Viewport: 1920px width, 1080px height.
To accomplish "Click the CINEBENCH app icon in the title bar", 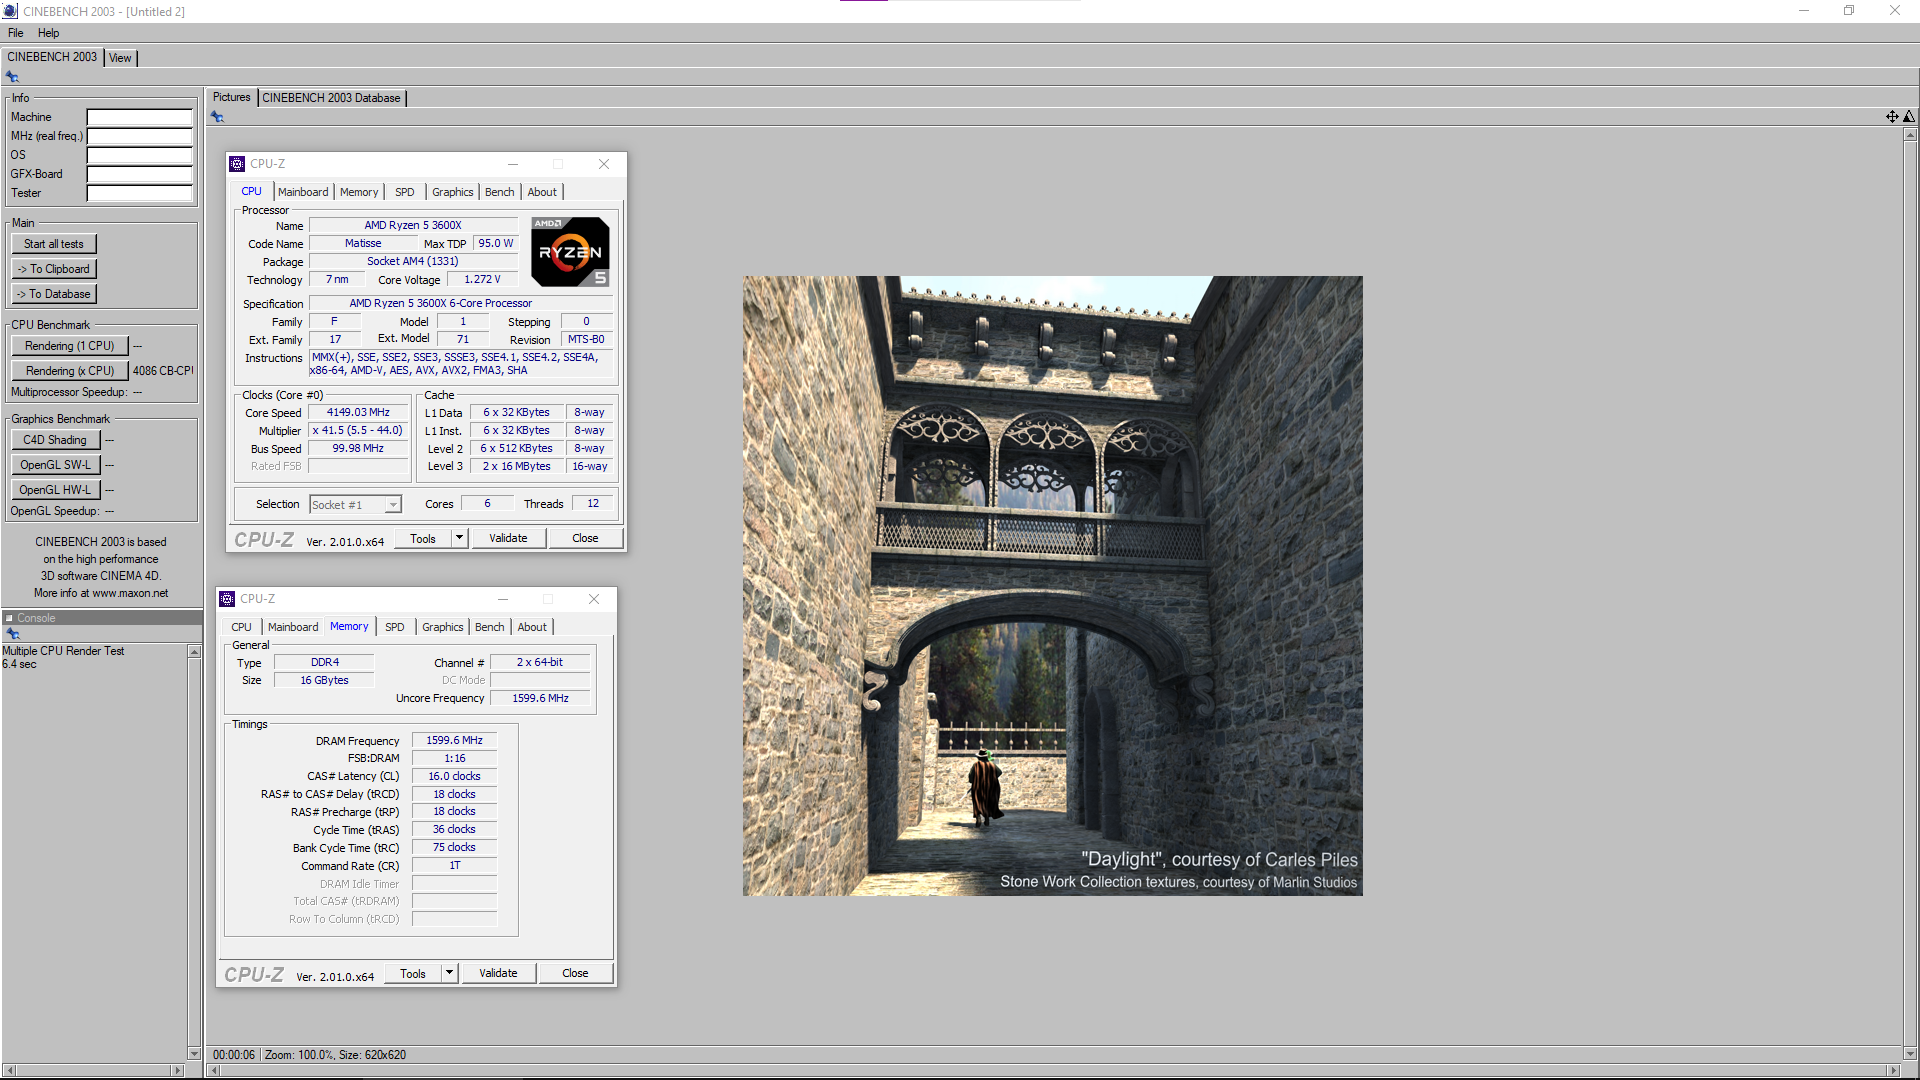I will (10, 11).
